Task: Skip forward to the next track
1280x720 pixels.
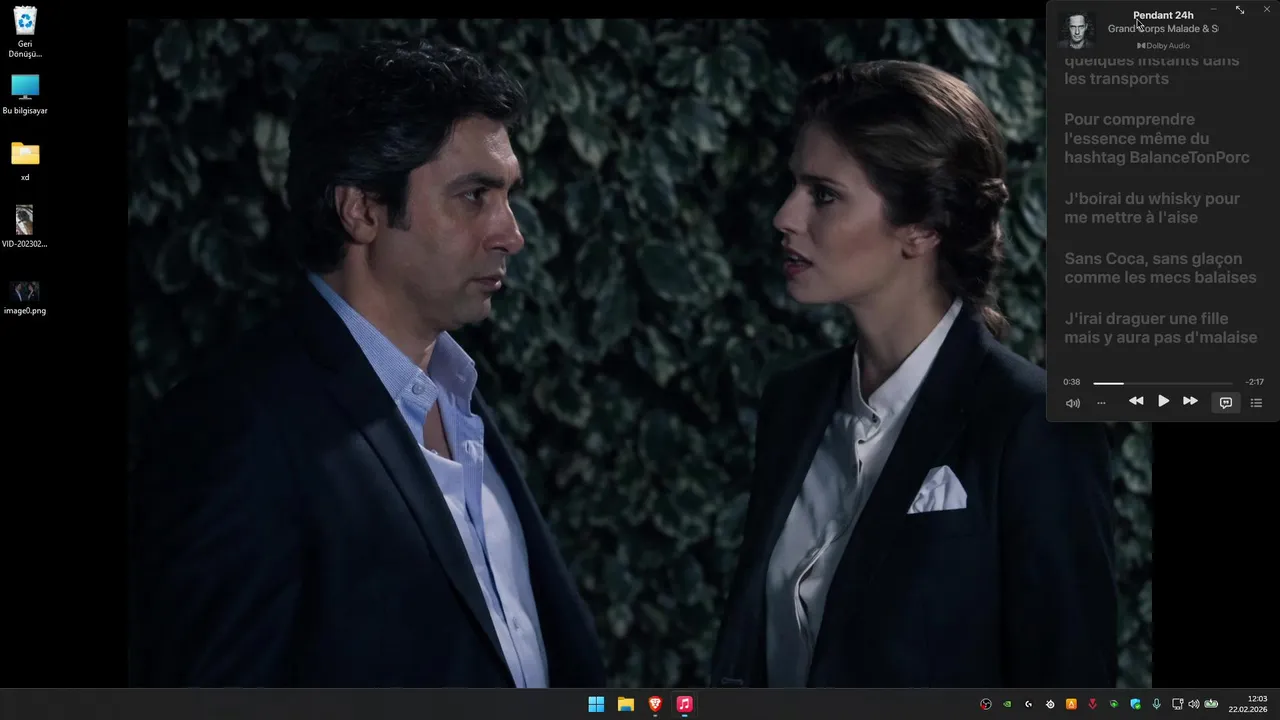Action: 1190,401
